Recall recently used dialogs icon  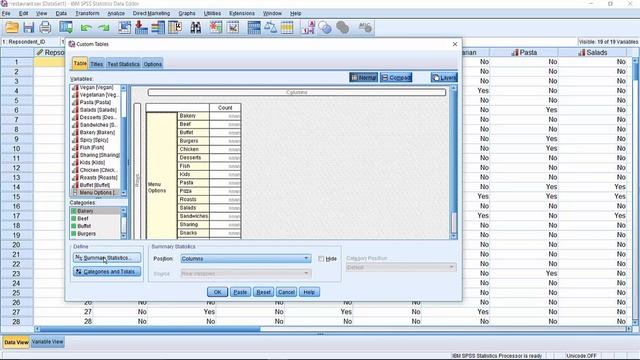66,28
